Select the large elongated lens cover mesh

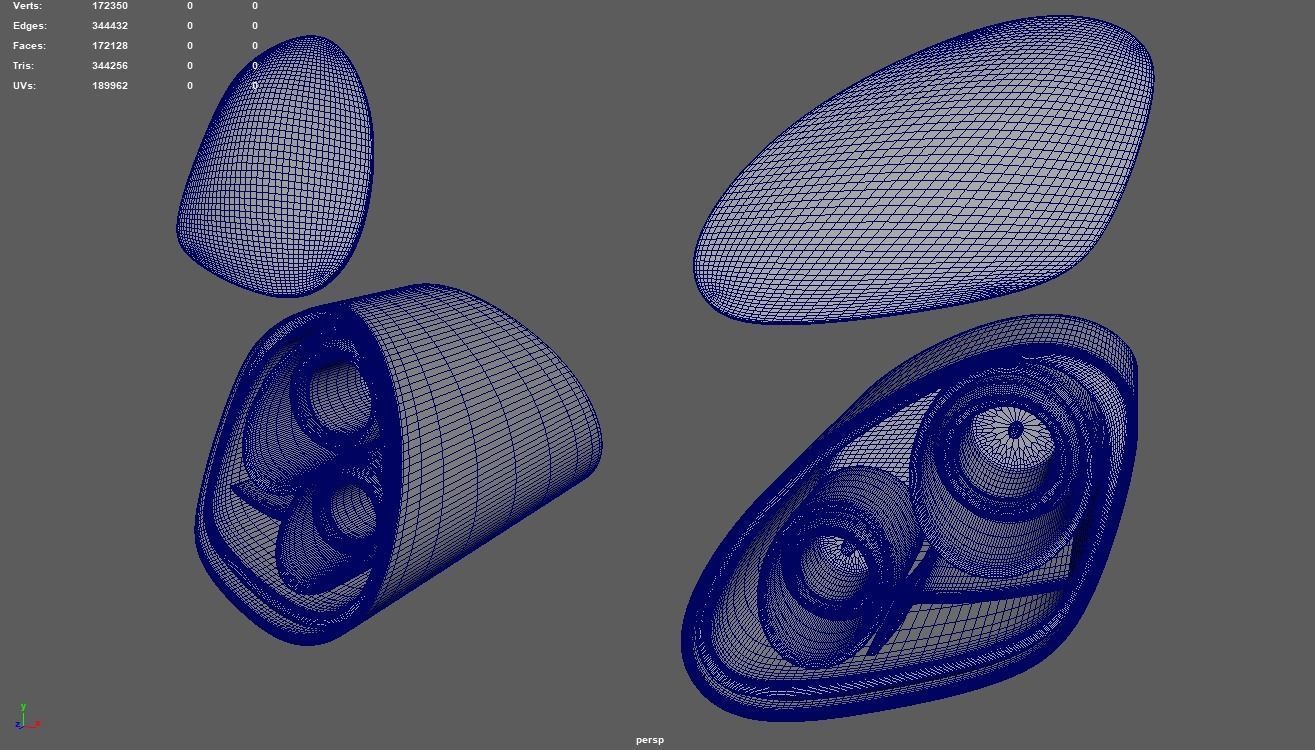click(x=923, y=168)
